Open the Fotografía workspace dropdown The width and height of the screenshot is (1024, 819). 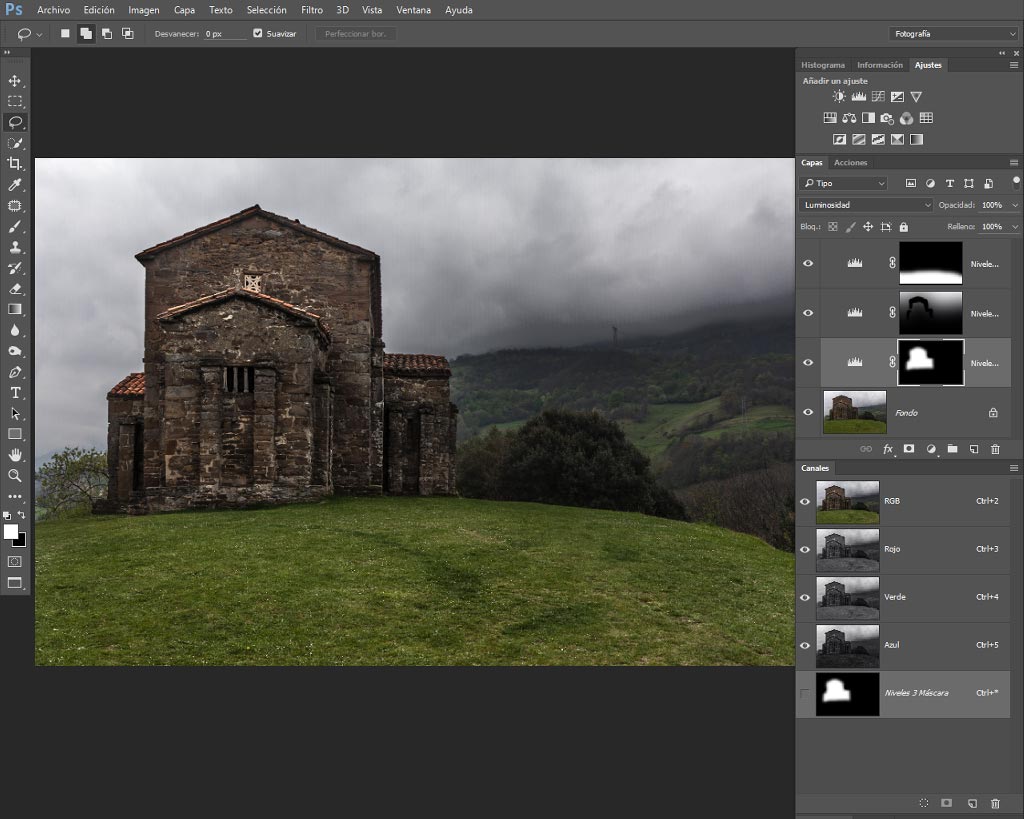click(953, 34)
